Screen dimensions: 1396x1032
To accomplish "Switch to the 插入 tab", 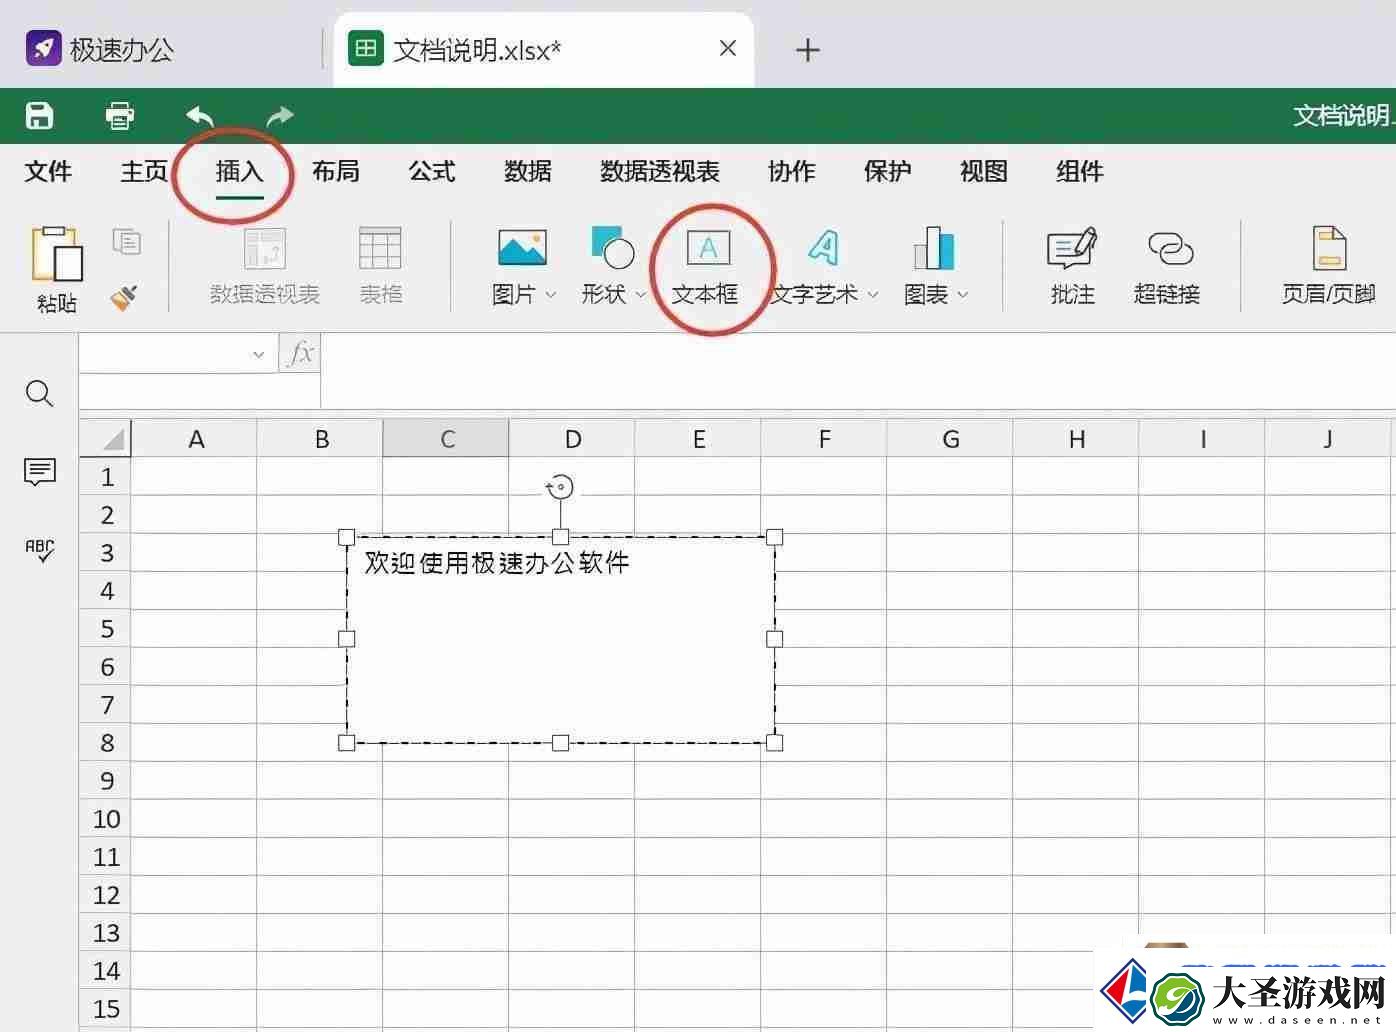I will tap(239, 172).
